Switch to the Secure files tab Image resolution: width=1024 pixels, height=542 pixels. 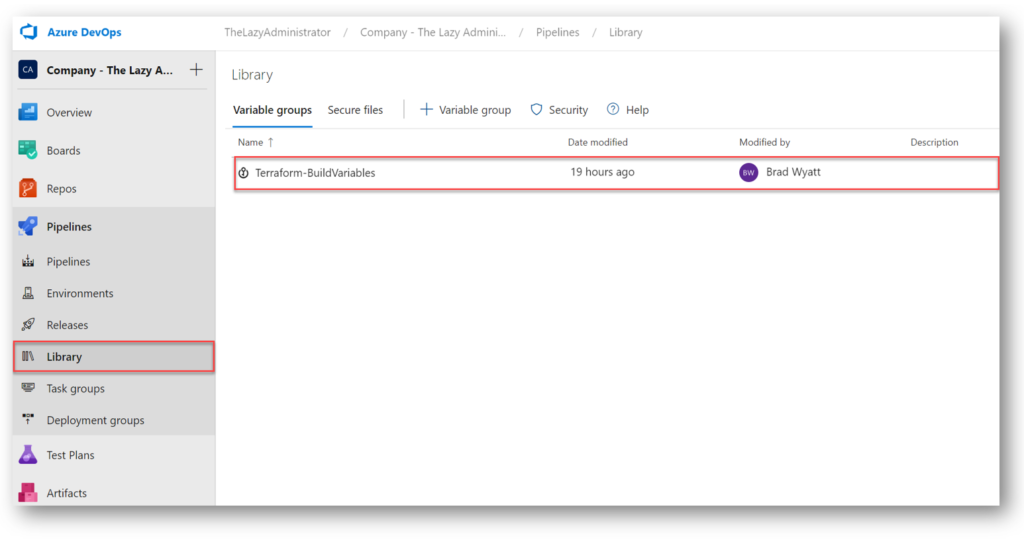click(355, 110)
